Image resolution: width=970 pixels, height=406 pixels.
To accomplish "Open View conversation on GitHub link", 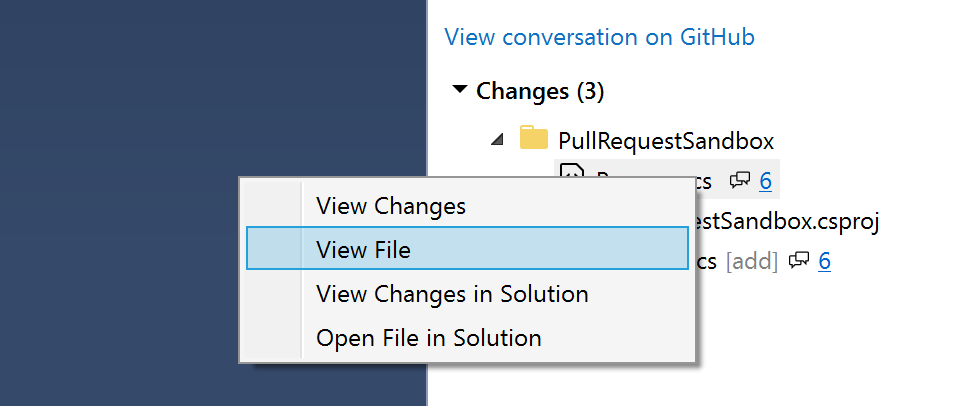I will [x=599, y=38].
